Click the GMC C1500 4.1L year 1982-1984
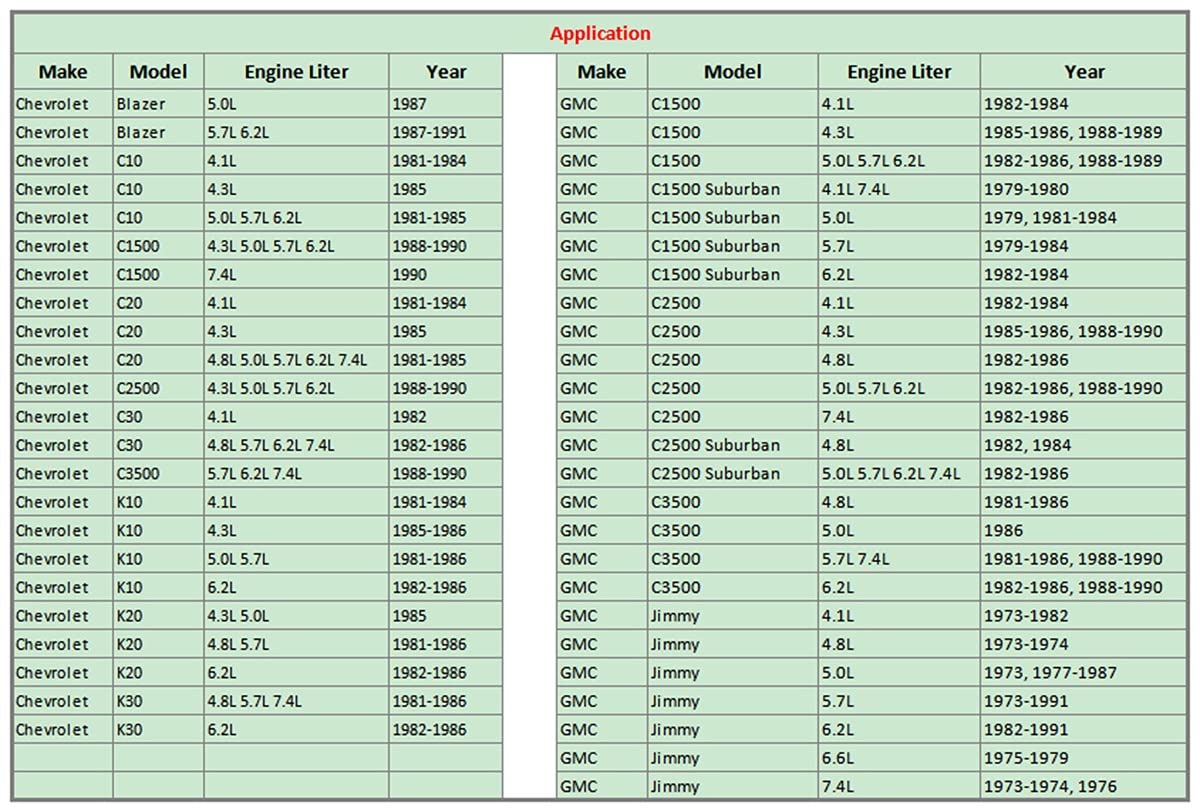 1084,104
